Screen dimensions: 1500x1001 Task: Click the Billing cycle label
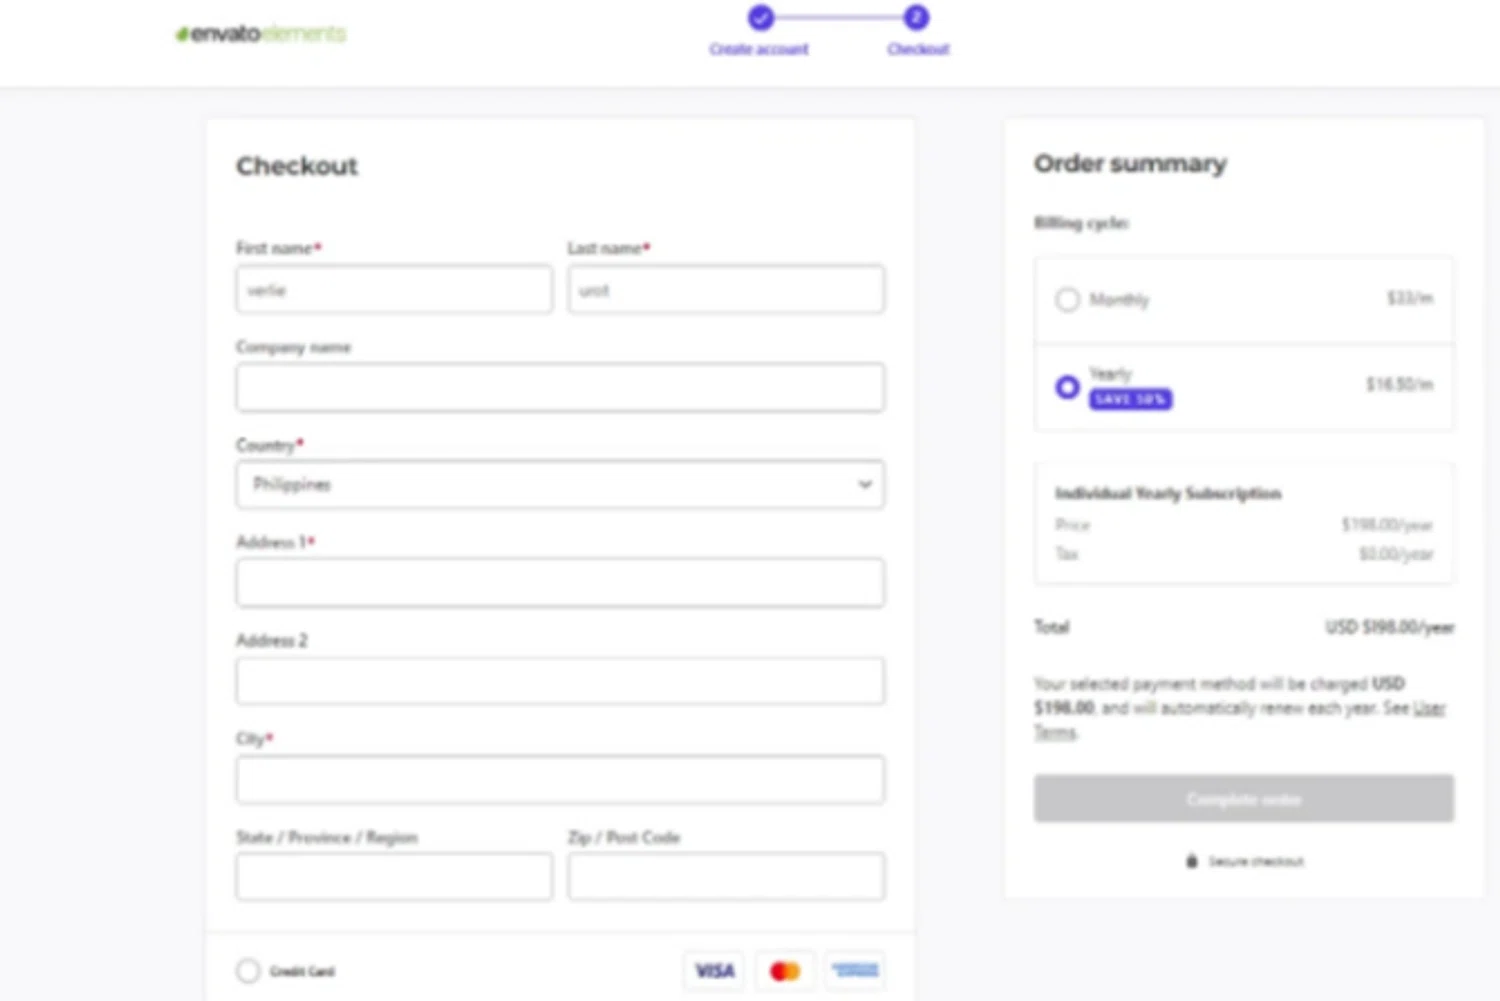(1081, 222)
